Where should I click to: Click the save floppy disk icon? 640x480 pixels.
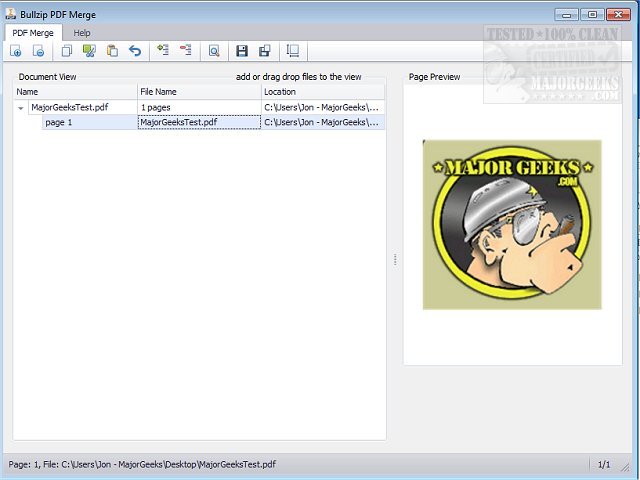coord(242,51)
